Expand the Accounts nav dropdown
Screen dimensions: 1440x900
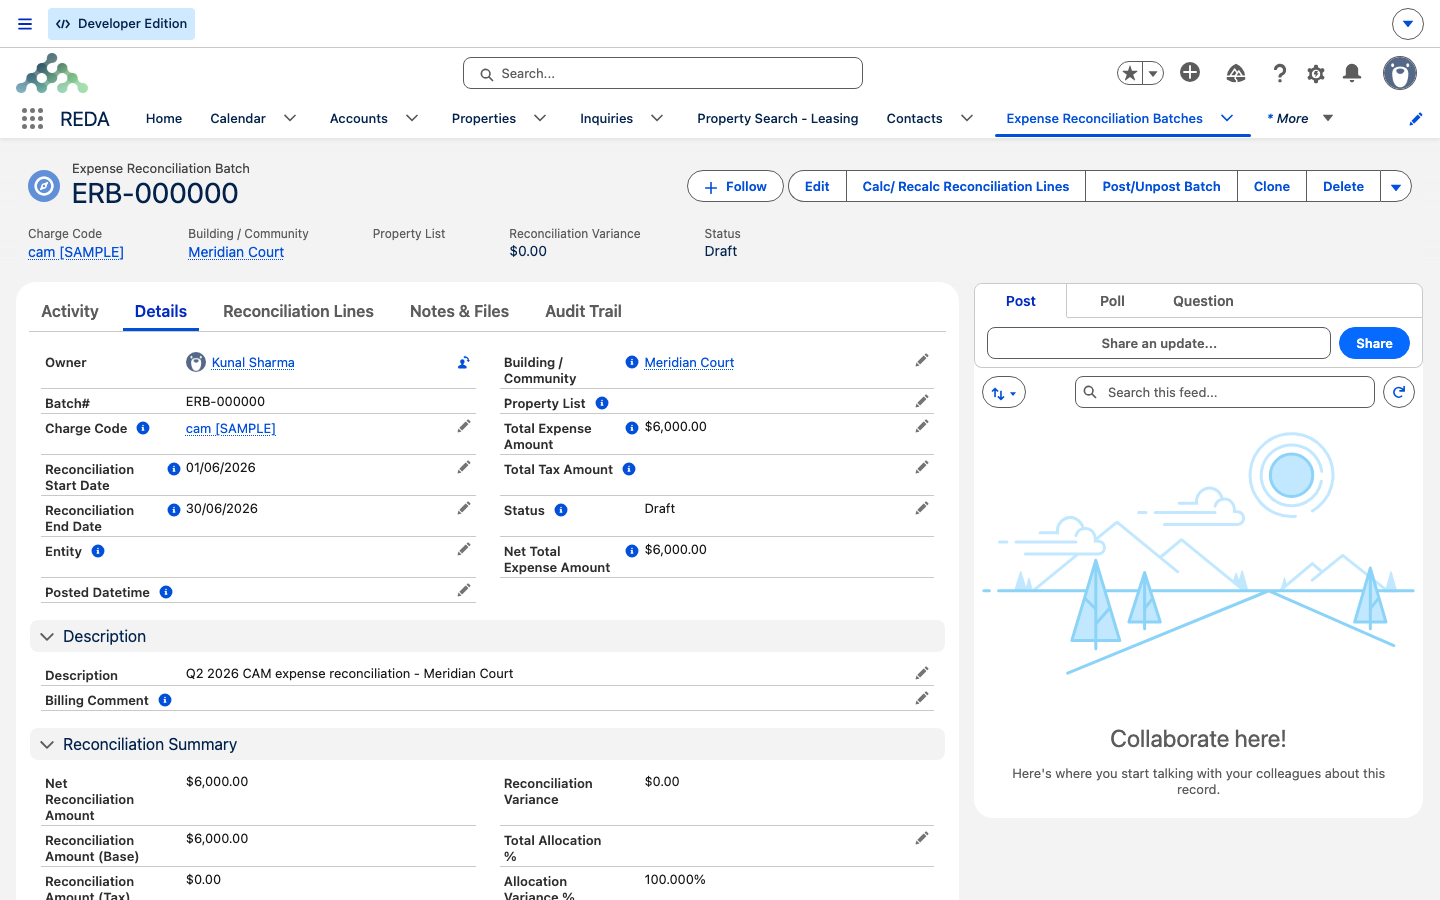coord(412,118)
